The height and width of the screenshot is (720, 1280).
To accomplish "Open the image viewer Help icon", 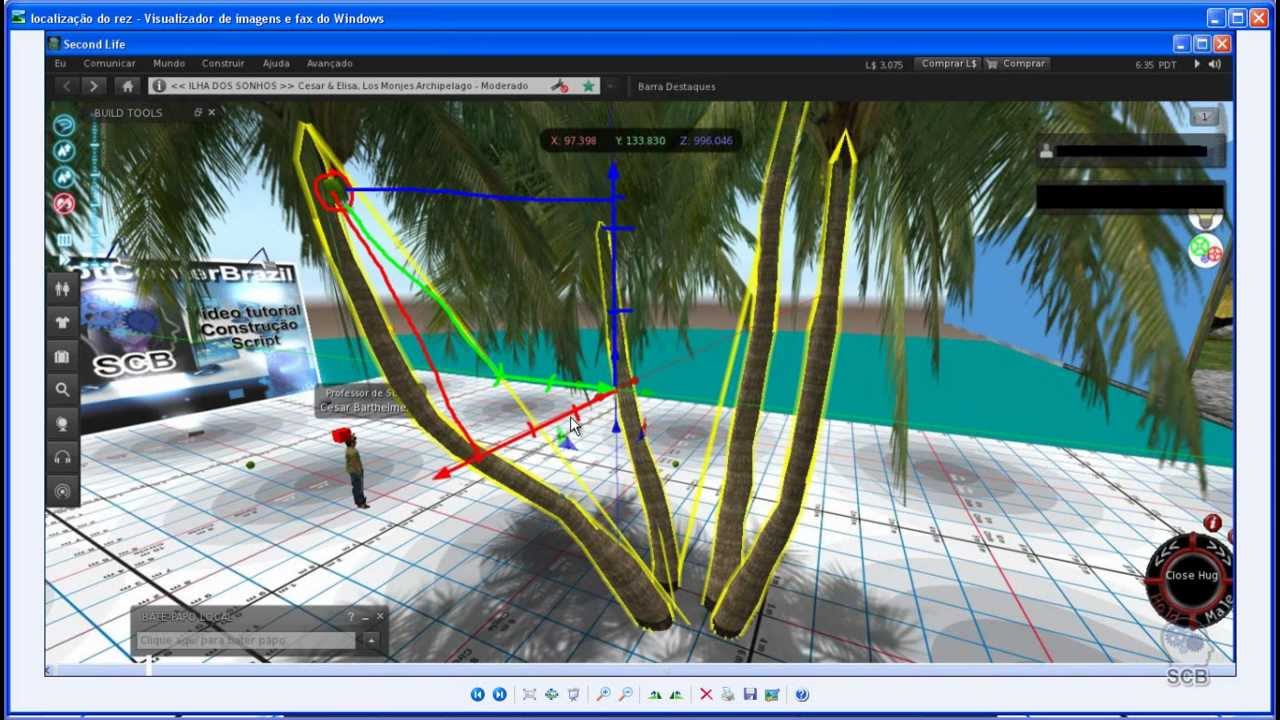I will click(802, 694).
